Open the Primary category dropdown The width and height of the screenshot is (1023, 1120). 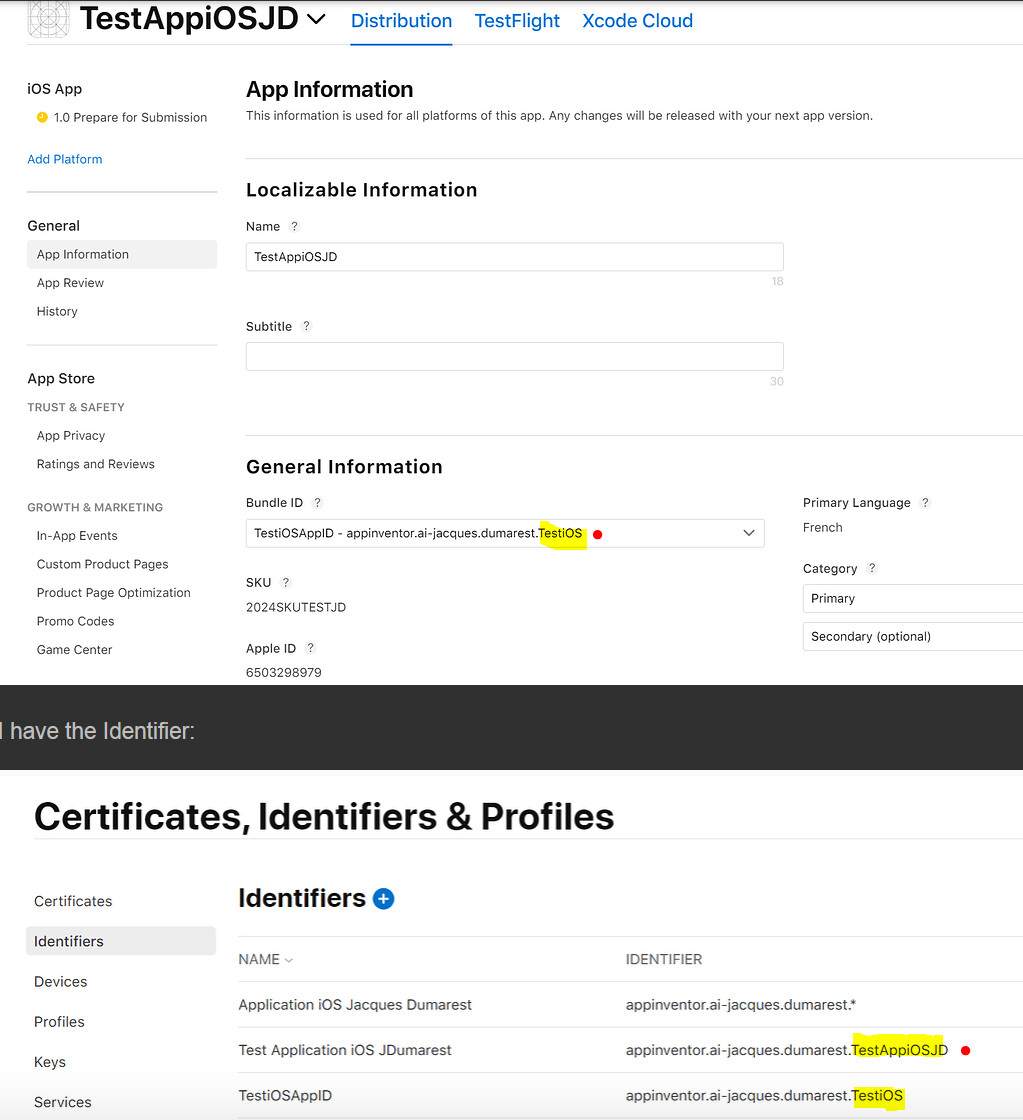click(x=913, y=599)
